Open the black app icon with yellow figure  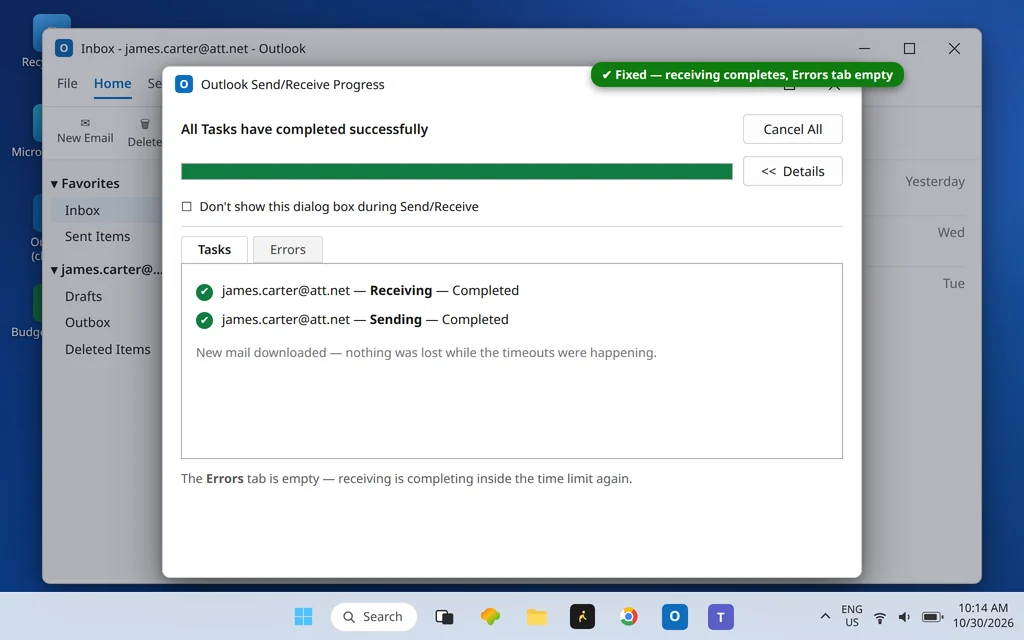[583, 616]
